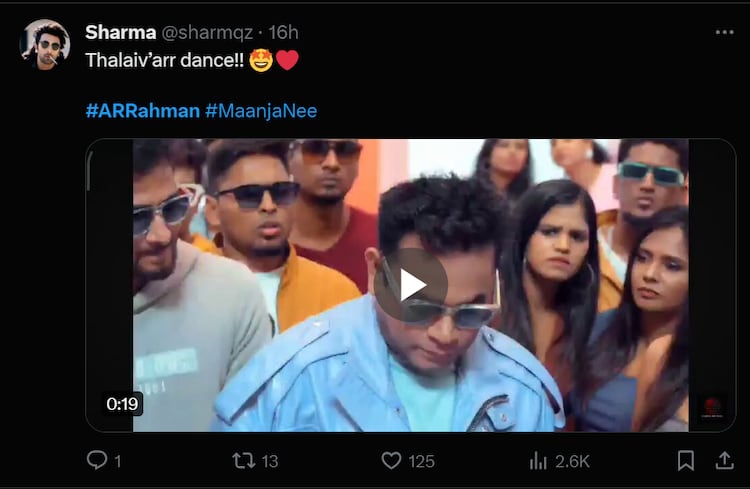Bookmark this post

pyautogui.click(x=686, y=460)
